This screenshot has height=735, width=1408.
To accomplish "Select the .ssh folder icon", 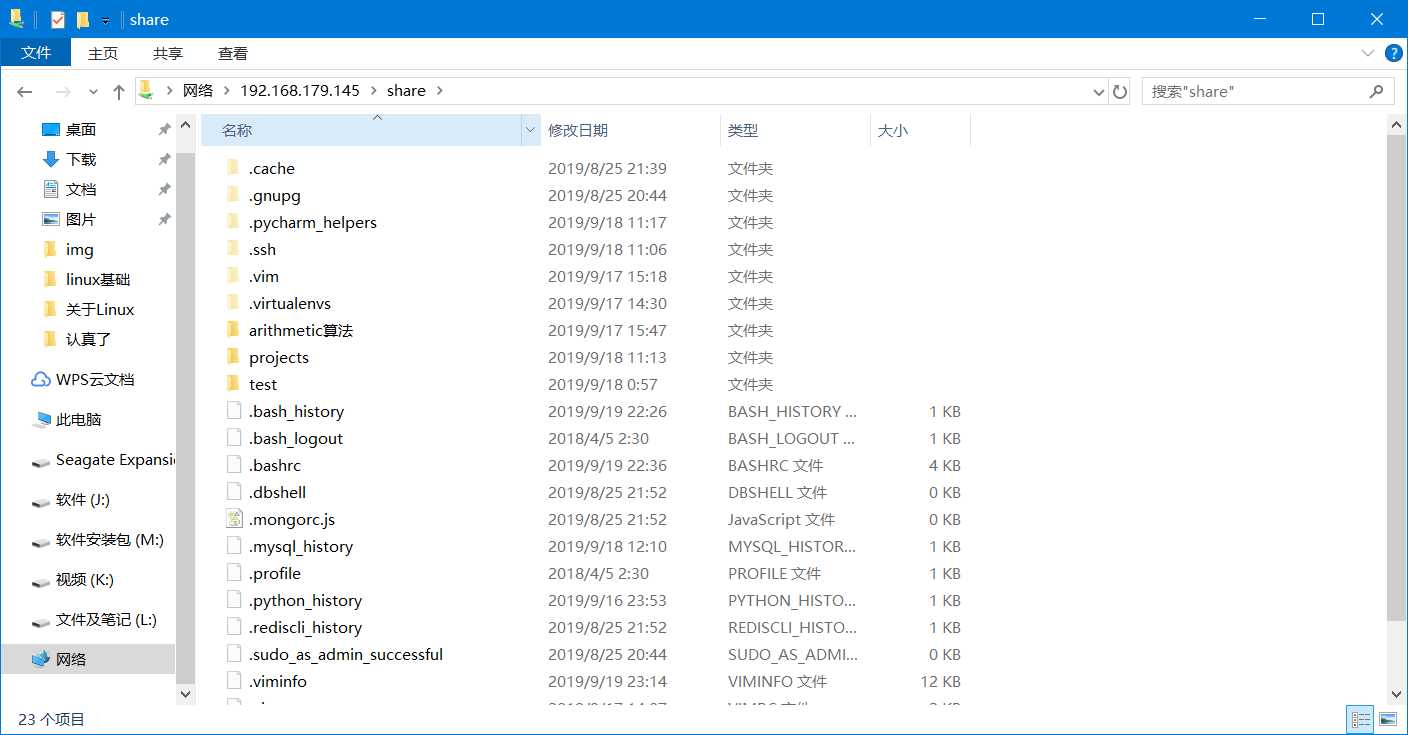I will point(233,249).
